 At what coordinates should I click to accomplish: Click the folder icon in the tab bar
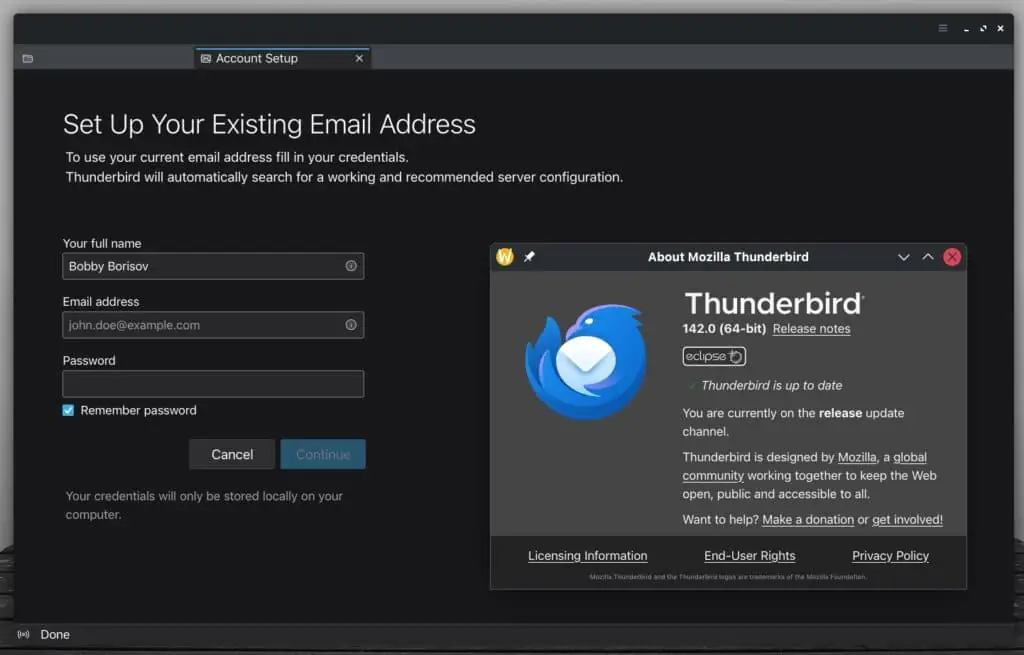[28, 59]
